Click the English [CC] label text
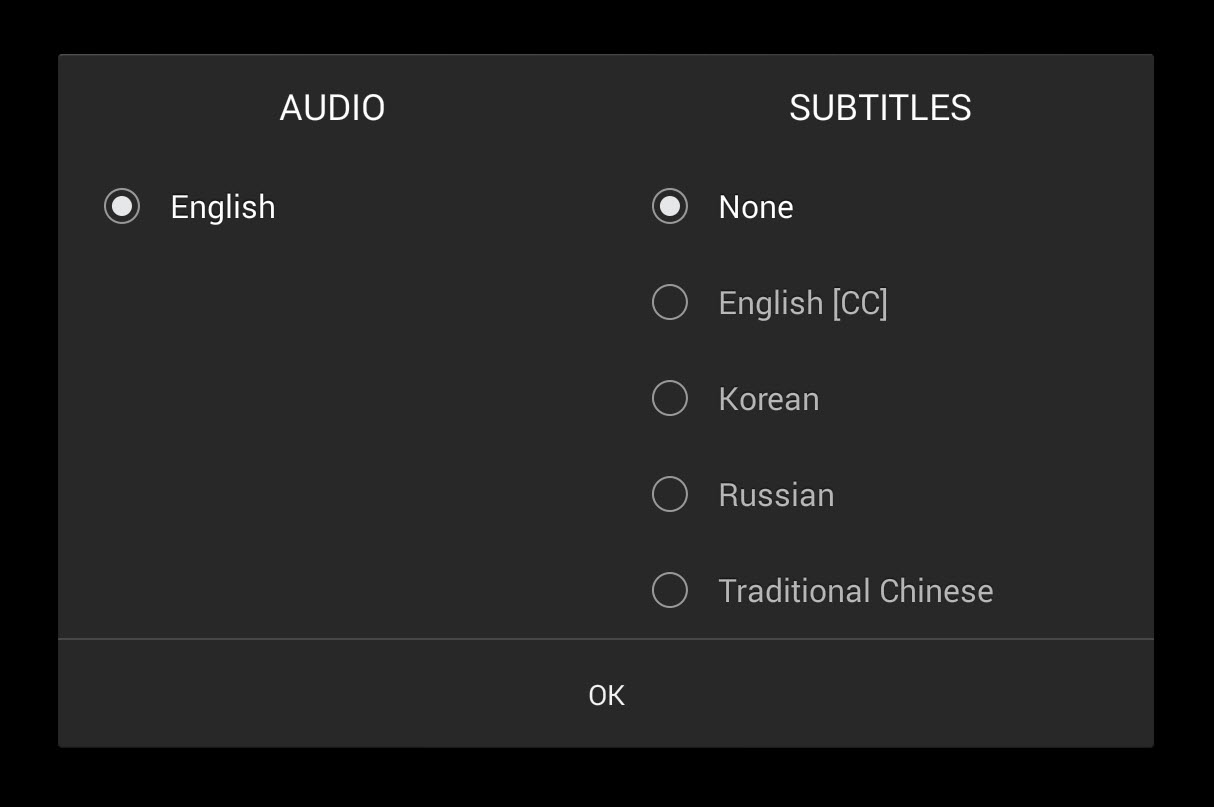 coord(803,303)
